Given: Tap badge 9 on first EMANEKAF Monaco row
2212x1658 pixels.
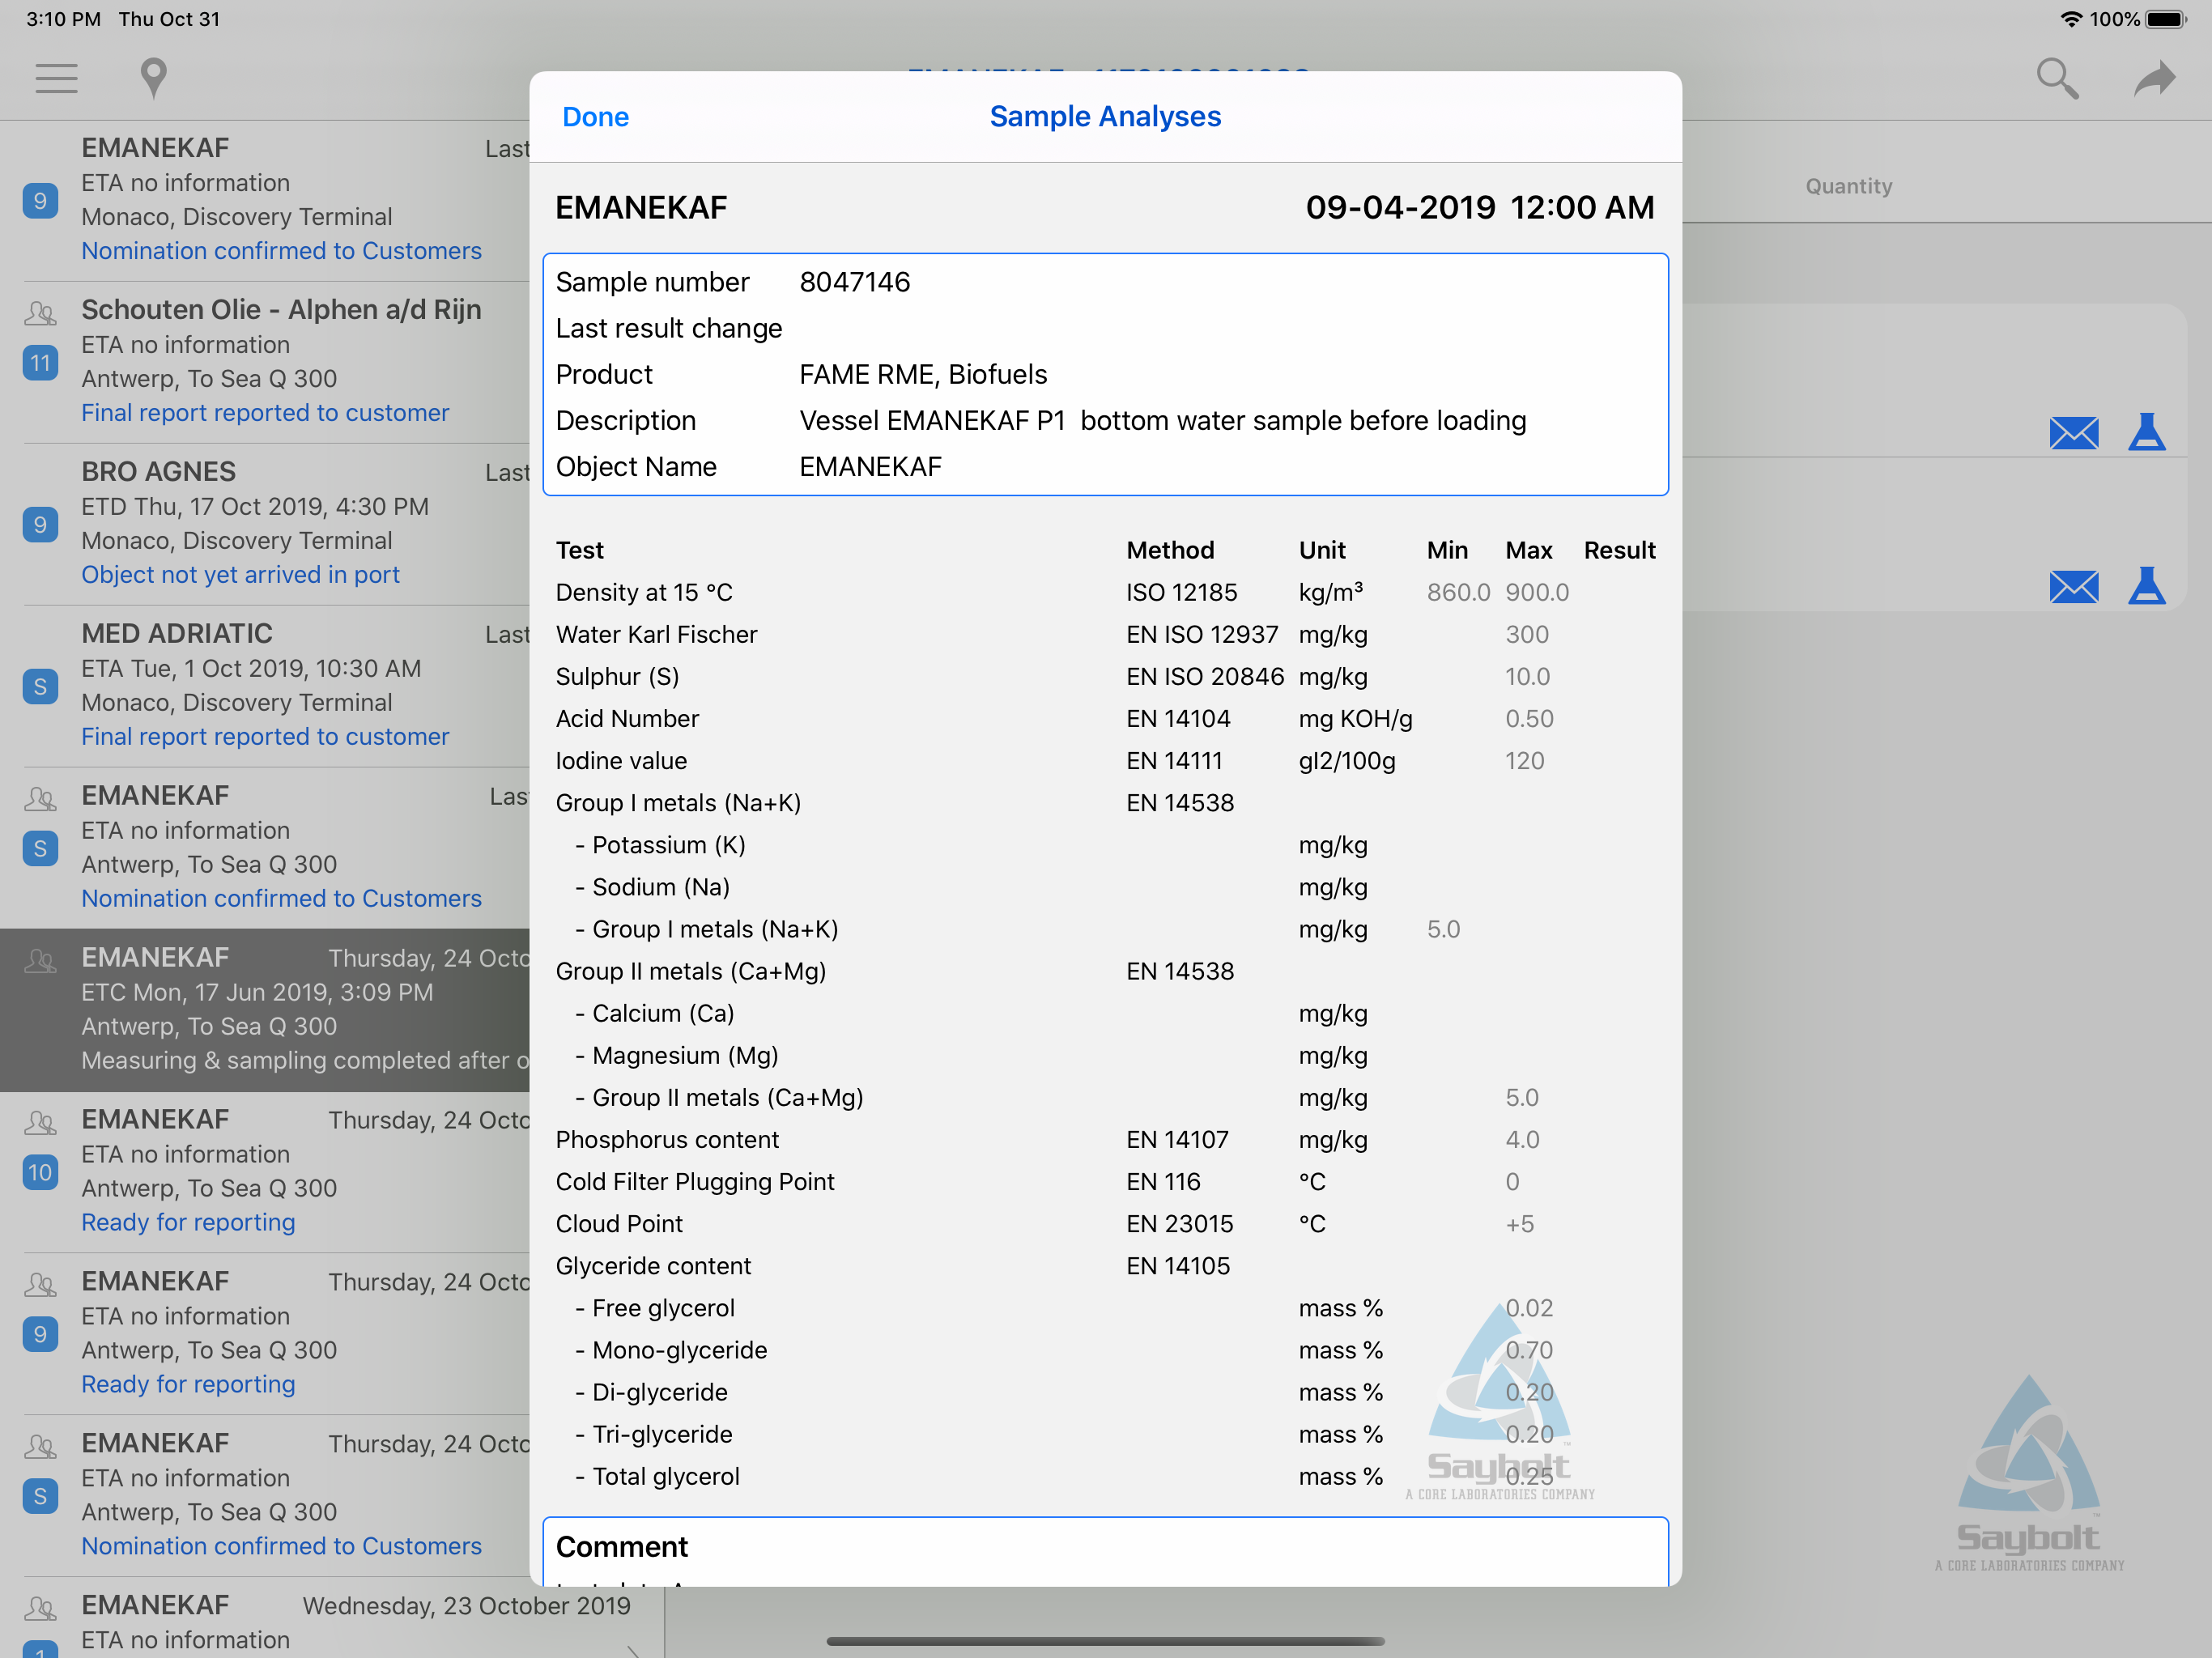Looking at the screenshot, I should click(x=40, y=201).
